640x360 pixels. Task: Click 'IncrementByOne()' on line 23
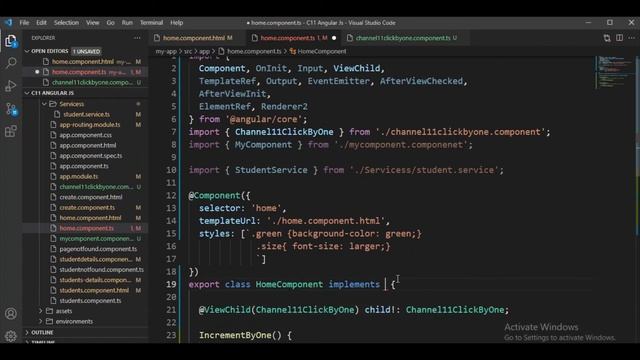tap(240, 335)
